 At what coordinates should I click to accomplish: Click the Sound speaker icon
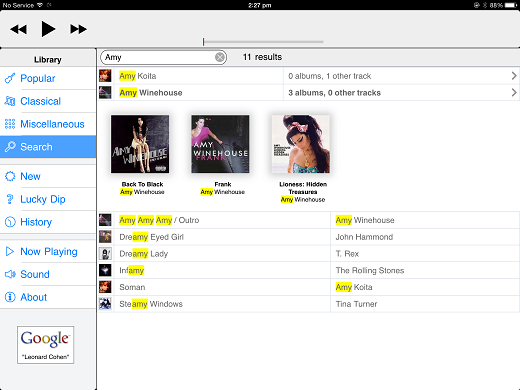click(10, 274)
